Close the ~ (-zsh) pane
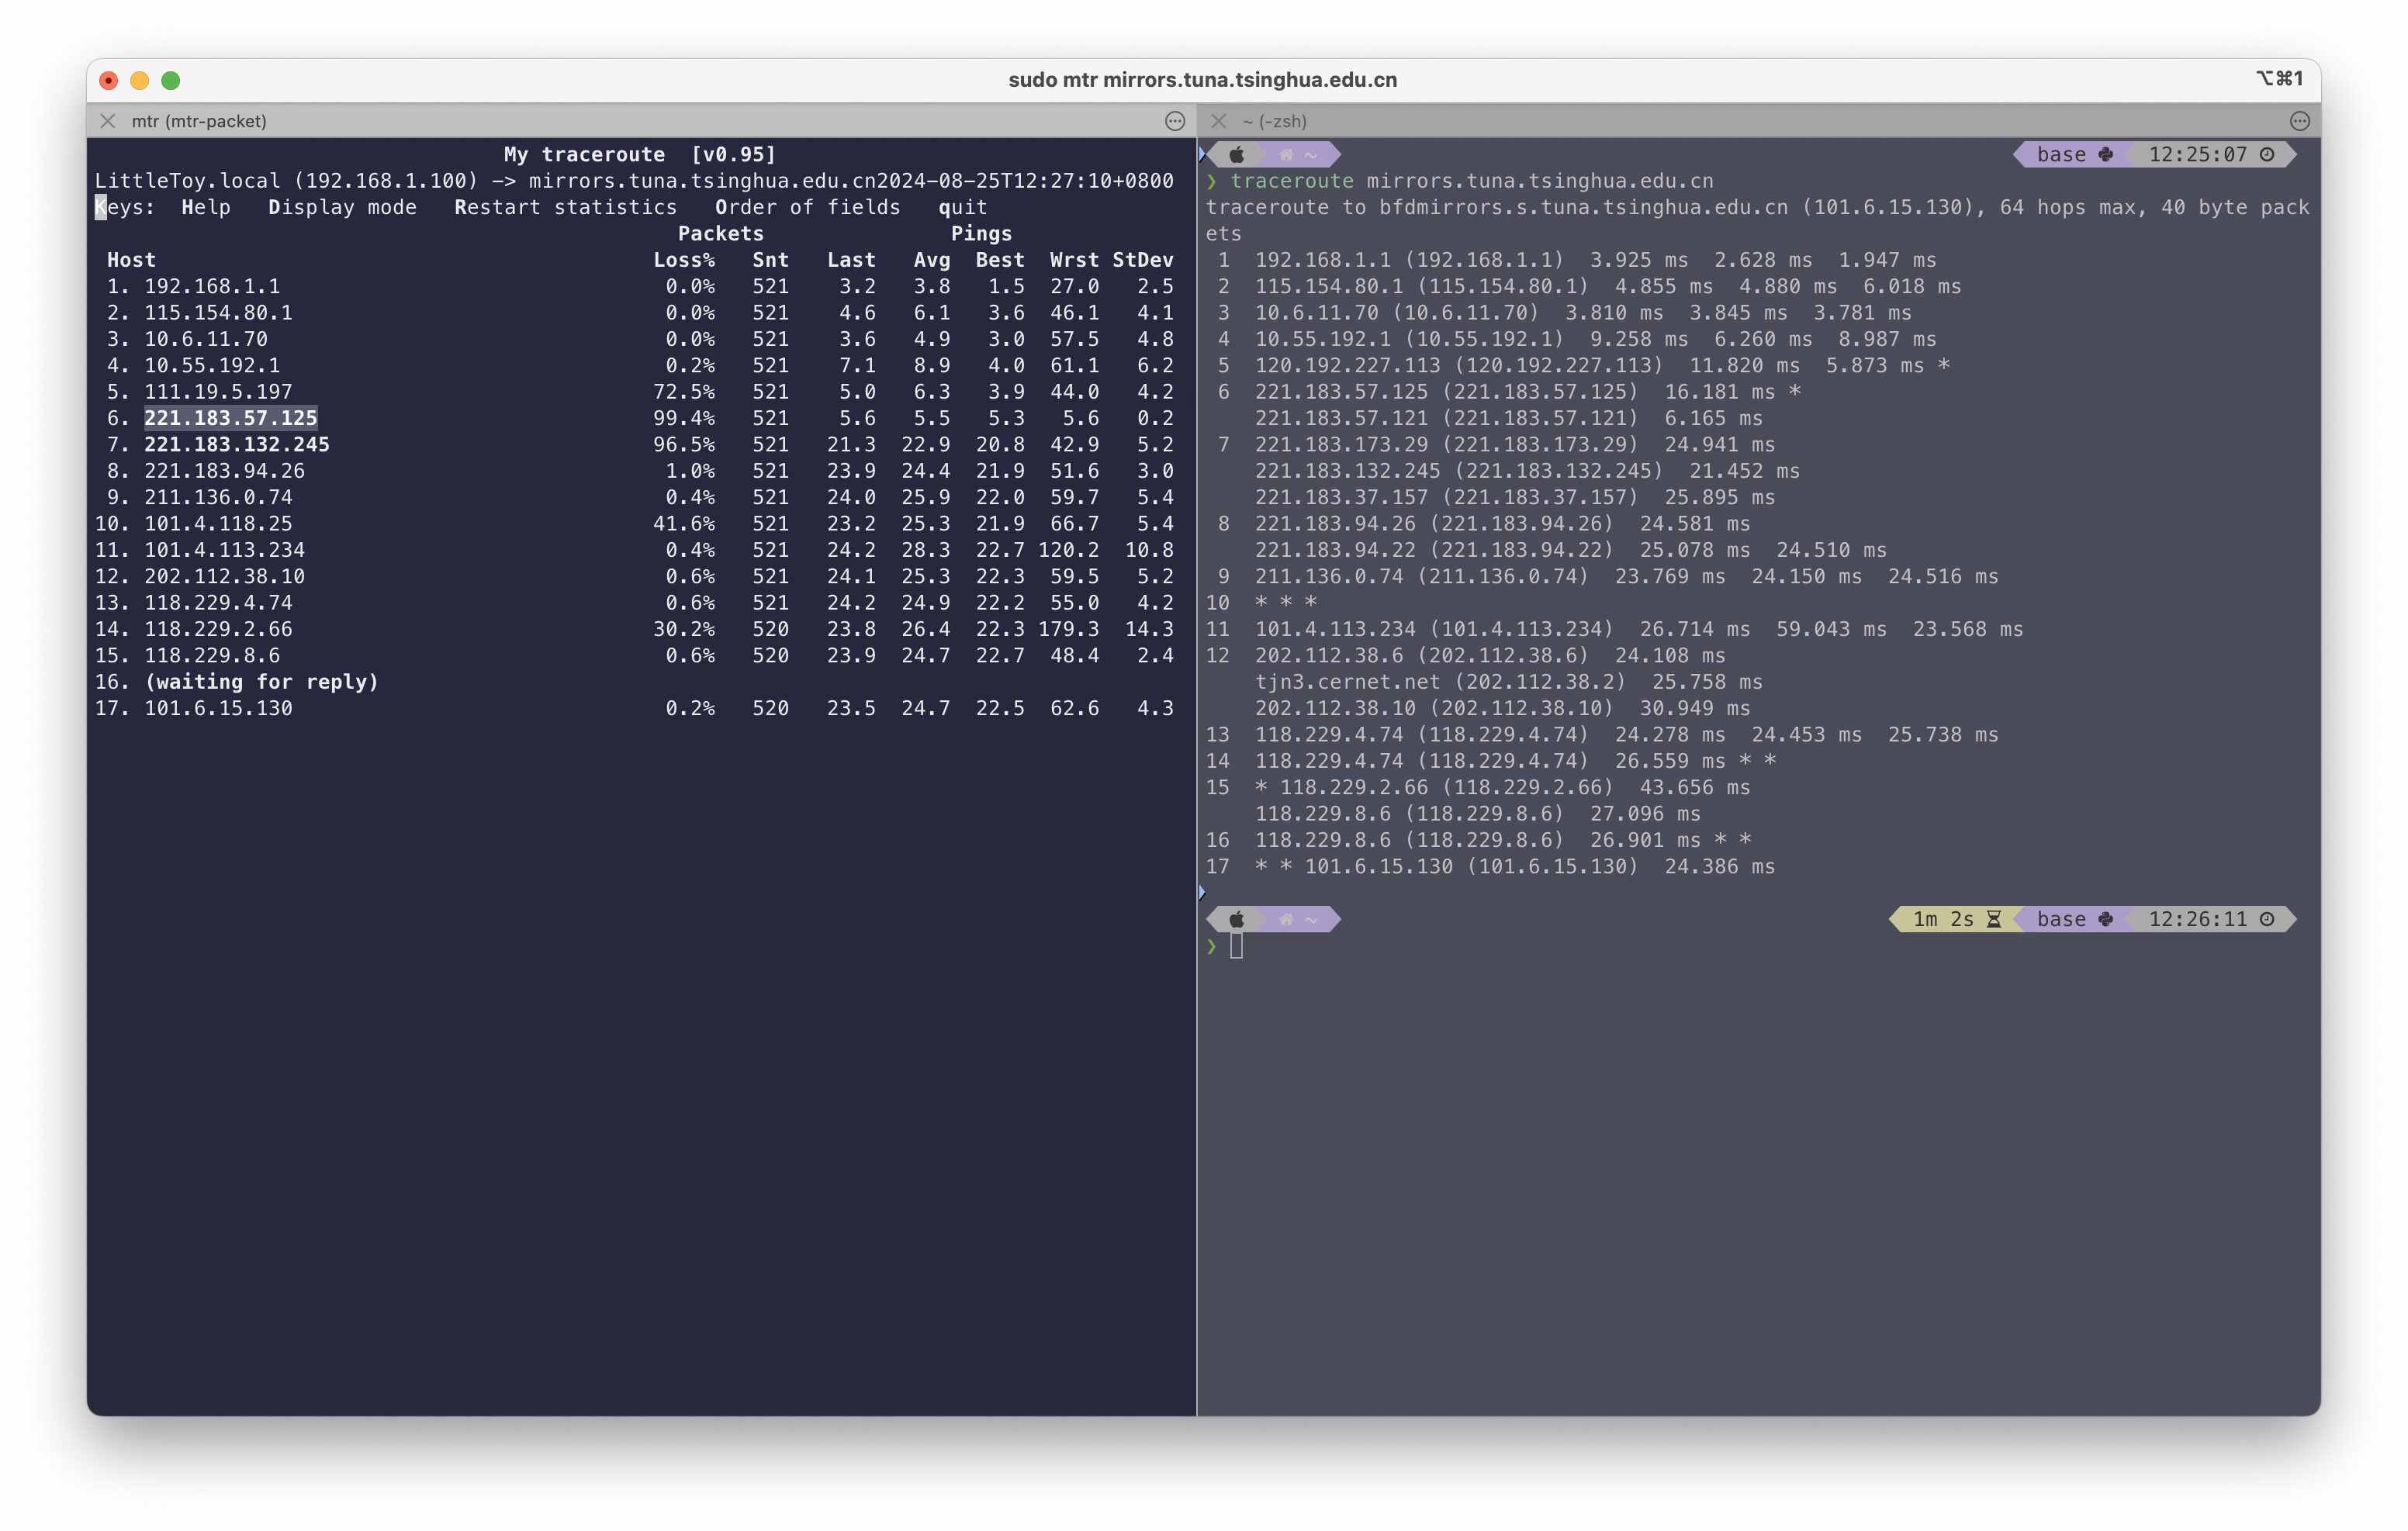 [1218, 121]
